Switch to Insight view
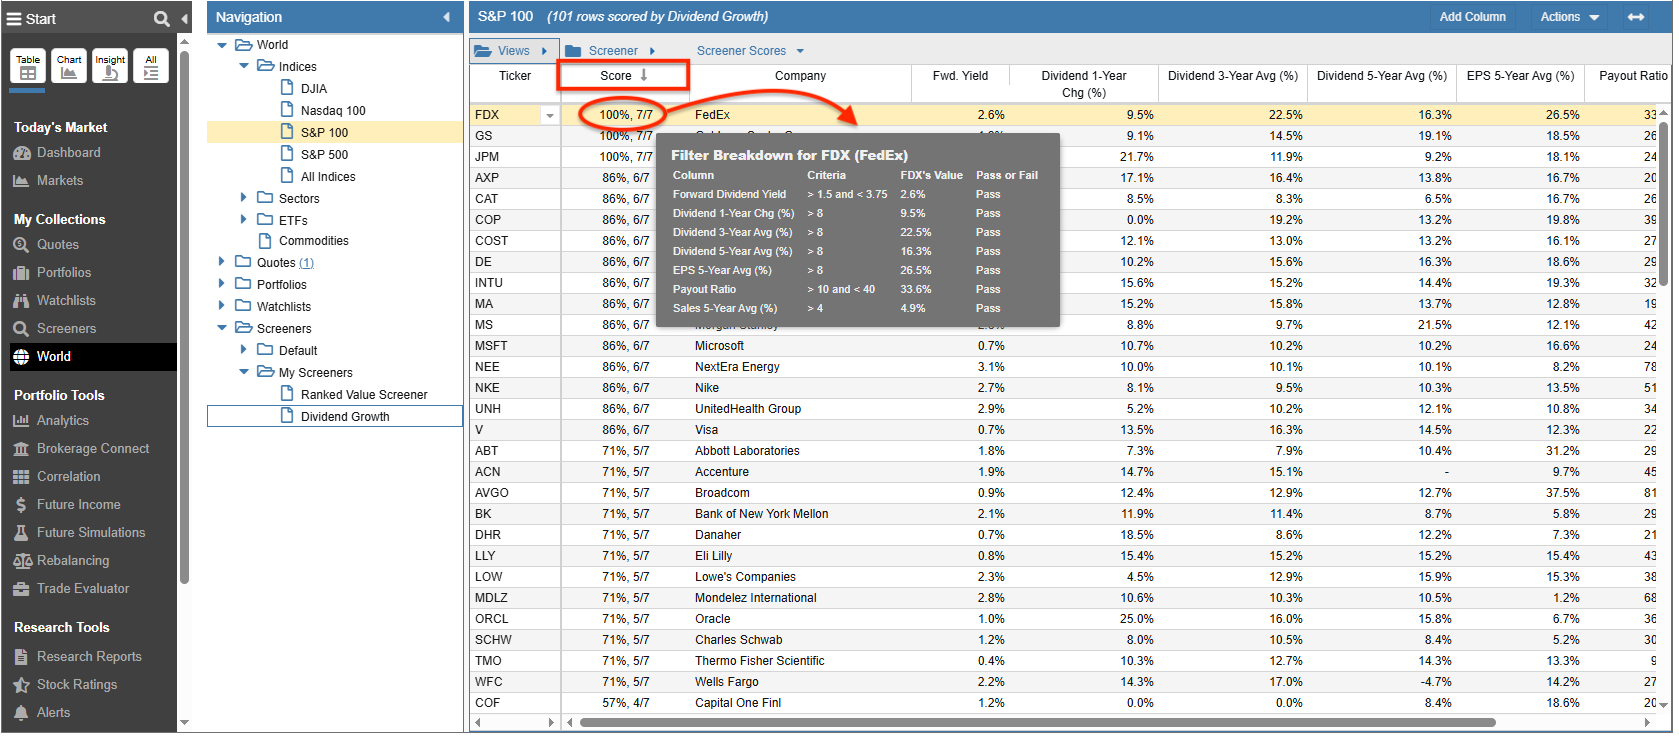 [x=110, y=66]
